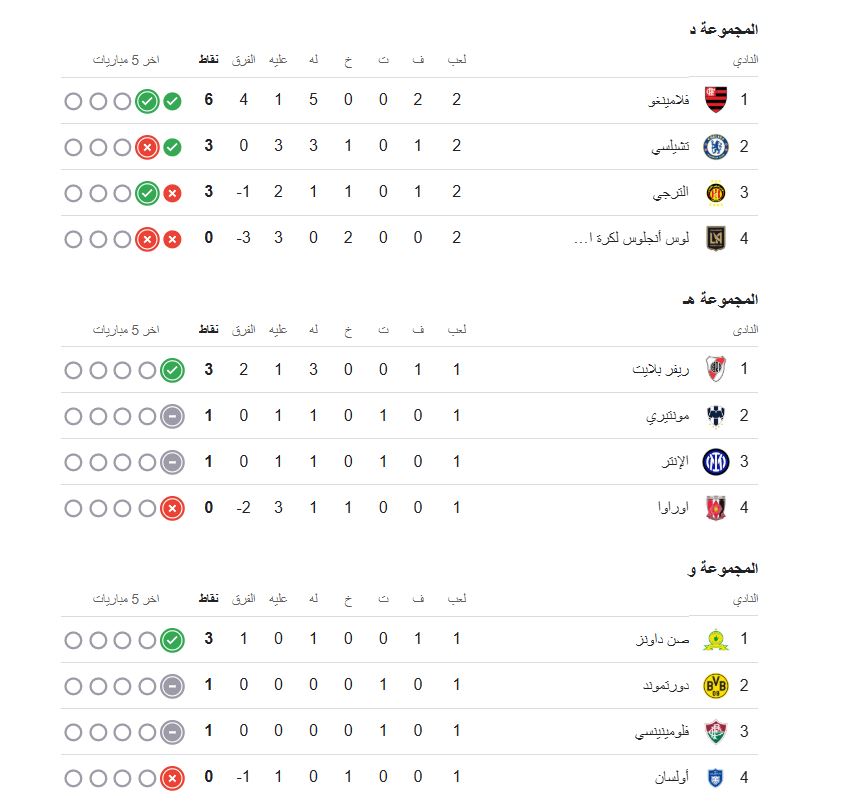Click the Sundowns club crest

717,638
